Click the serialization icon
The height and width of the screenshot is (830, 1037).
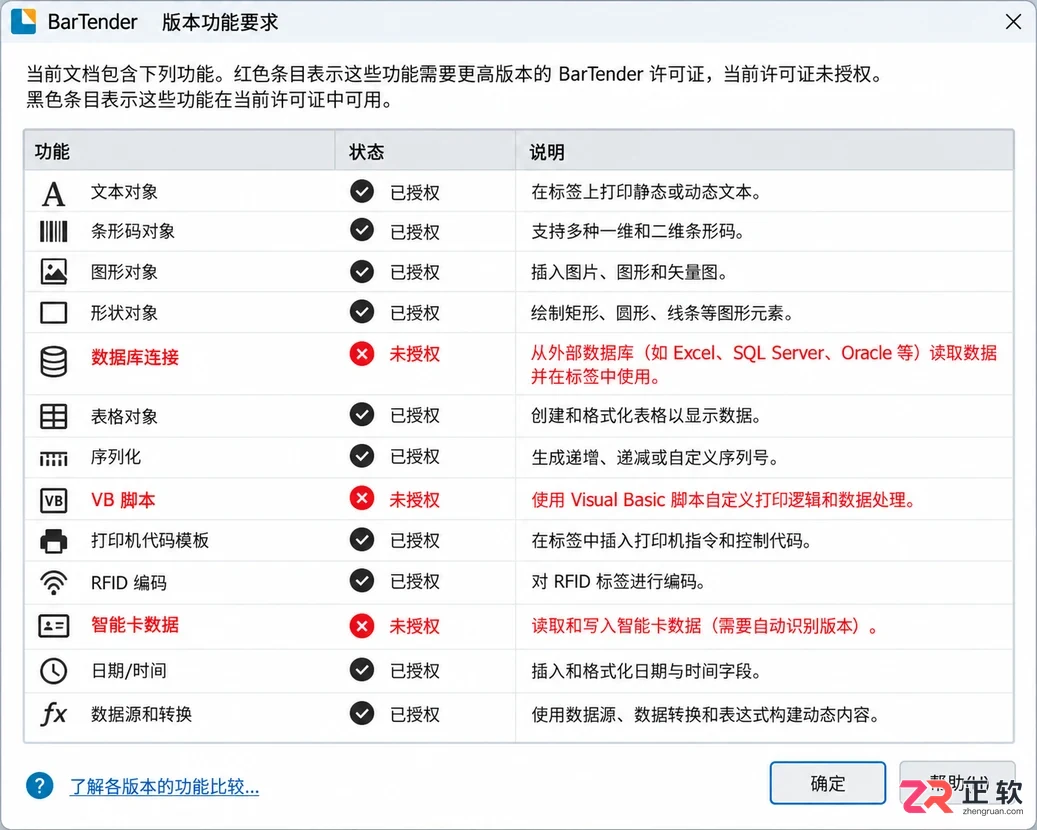click(x=54, y=458)
